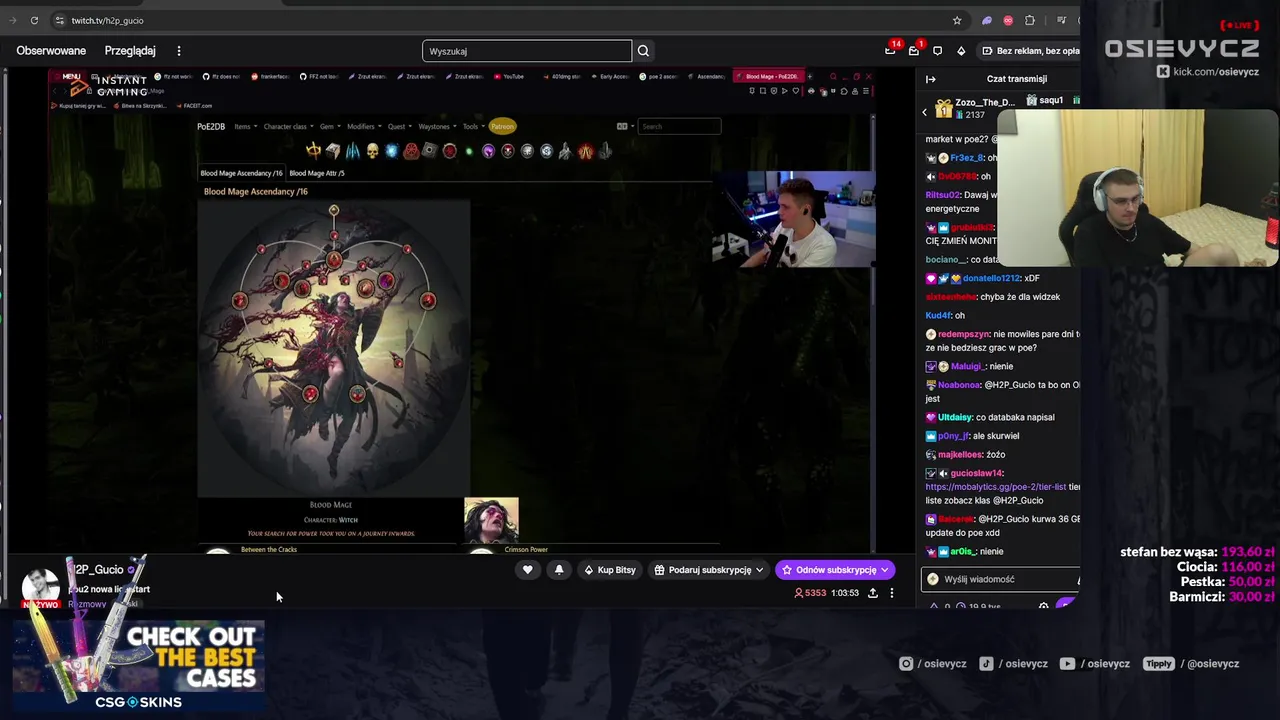Switch to the 'Blood Mage - PoE2DB' streamed browser tab

pyautogui.click(x=770, y=77)
